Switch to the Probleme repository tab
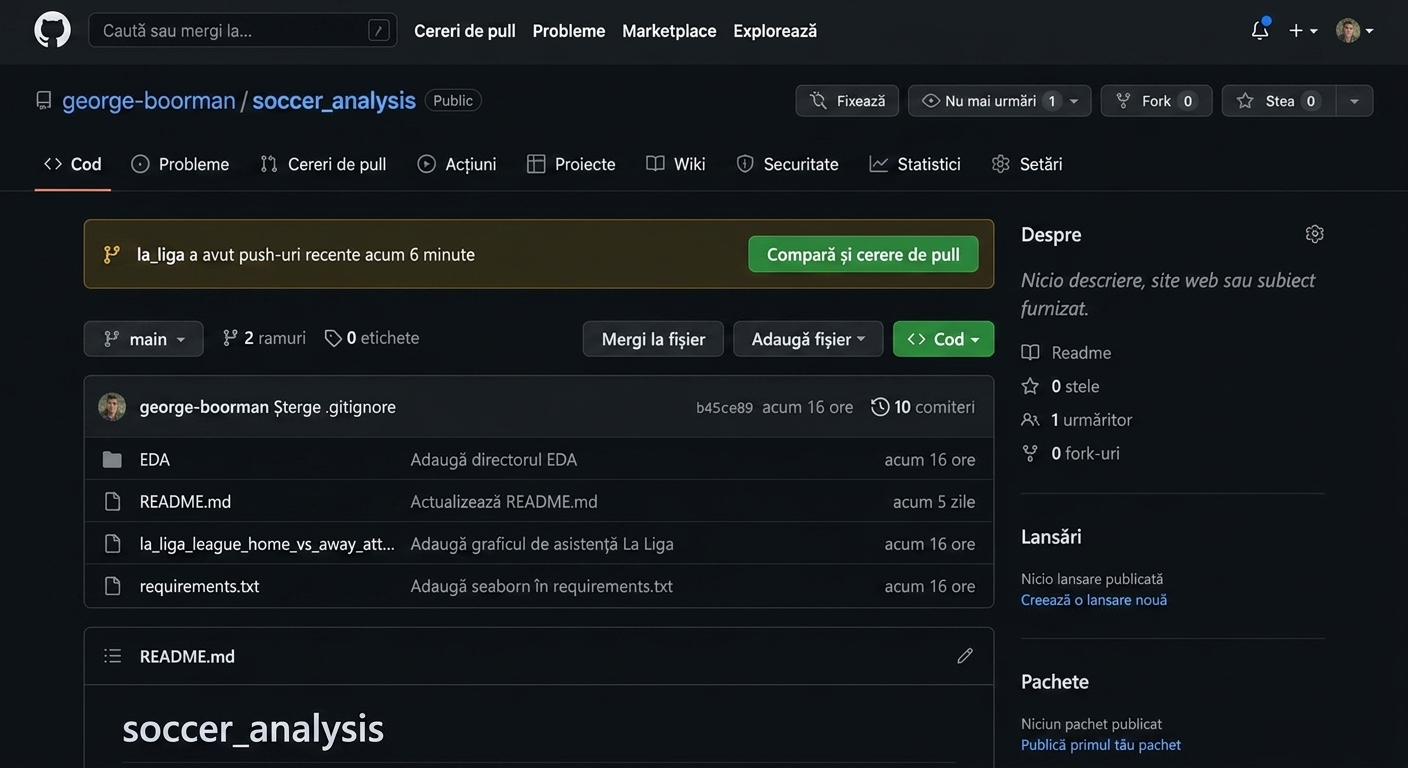Image resolution: width=1408 pixels, height=768 pixels. 180,164
